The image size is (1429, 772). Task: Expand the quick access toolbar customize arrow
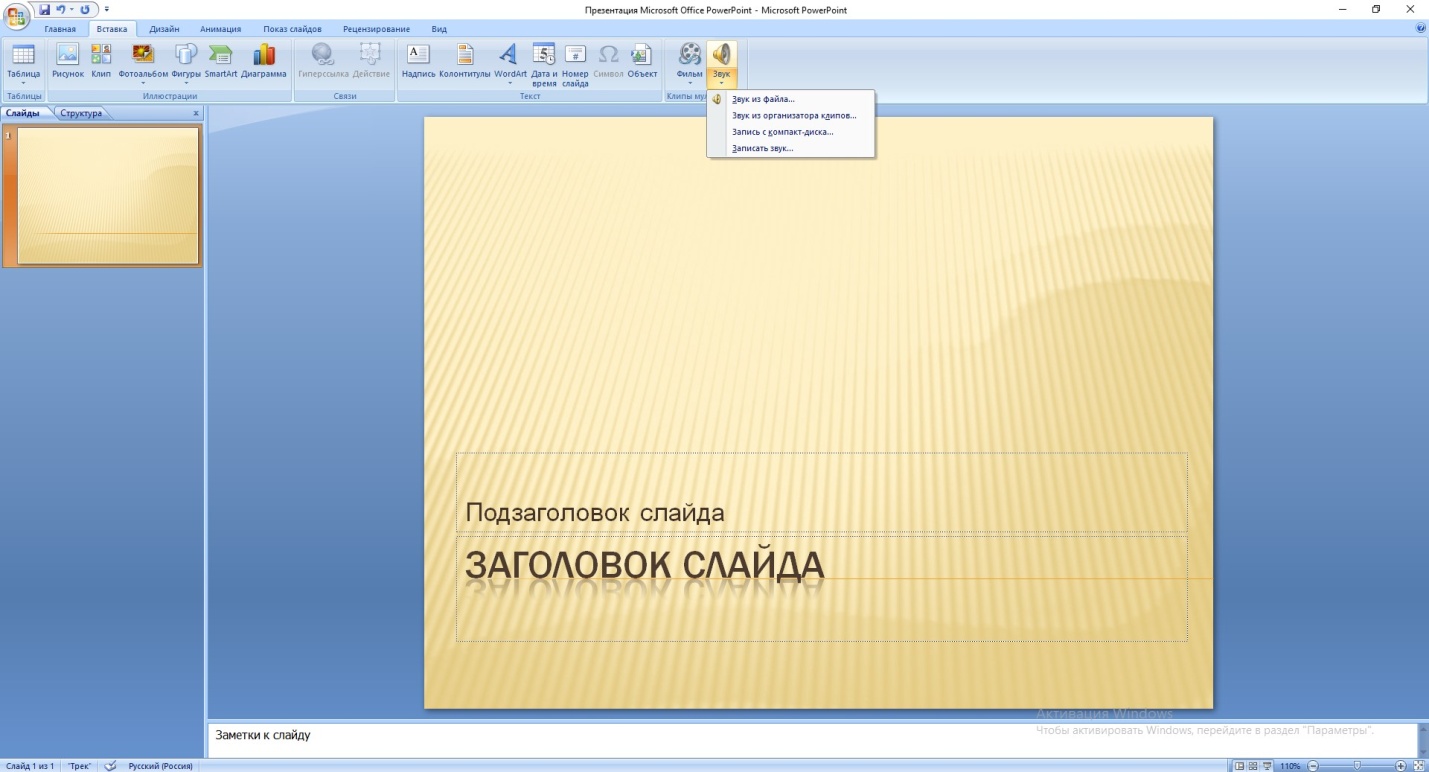106,9
